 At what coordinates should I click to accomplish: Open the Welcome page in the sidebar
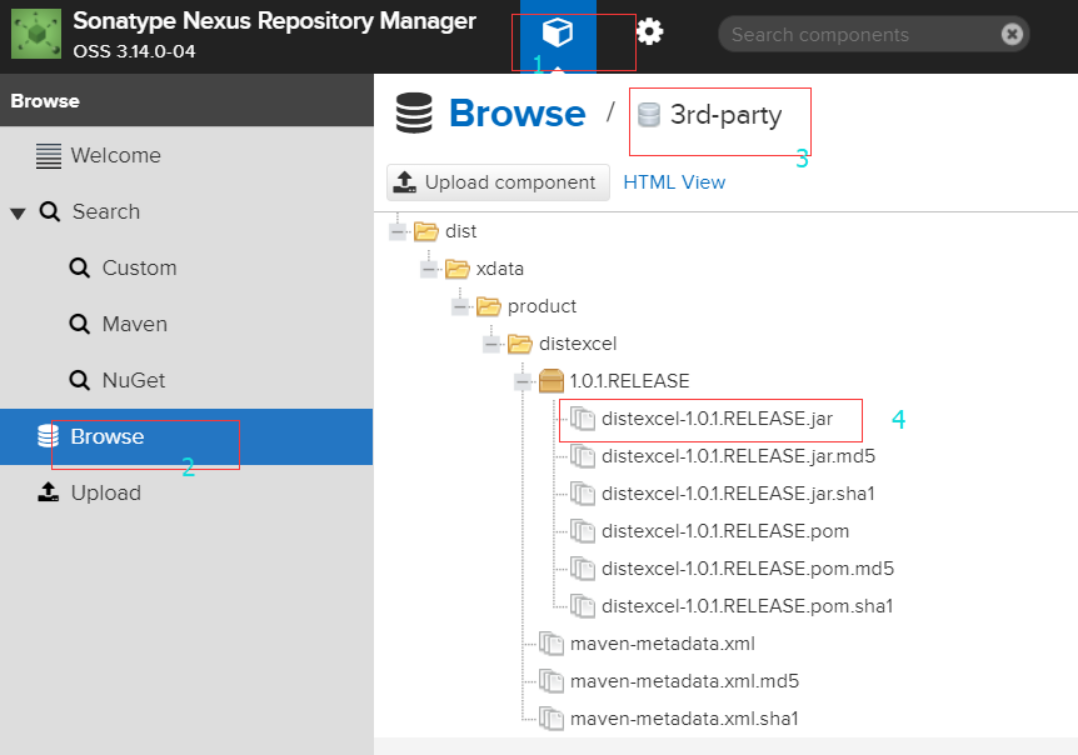pos(116,155)
